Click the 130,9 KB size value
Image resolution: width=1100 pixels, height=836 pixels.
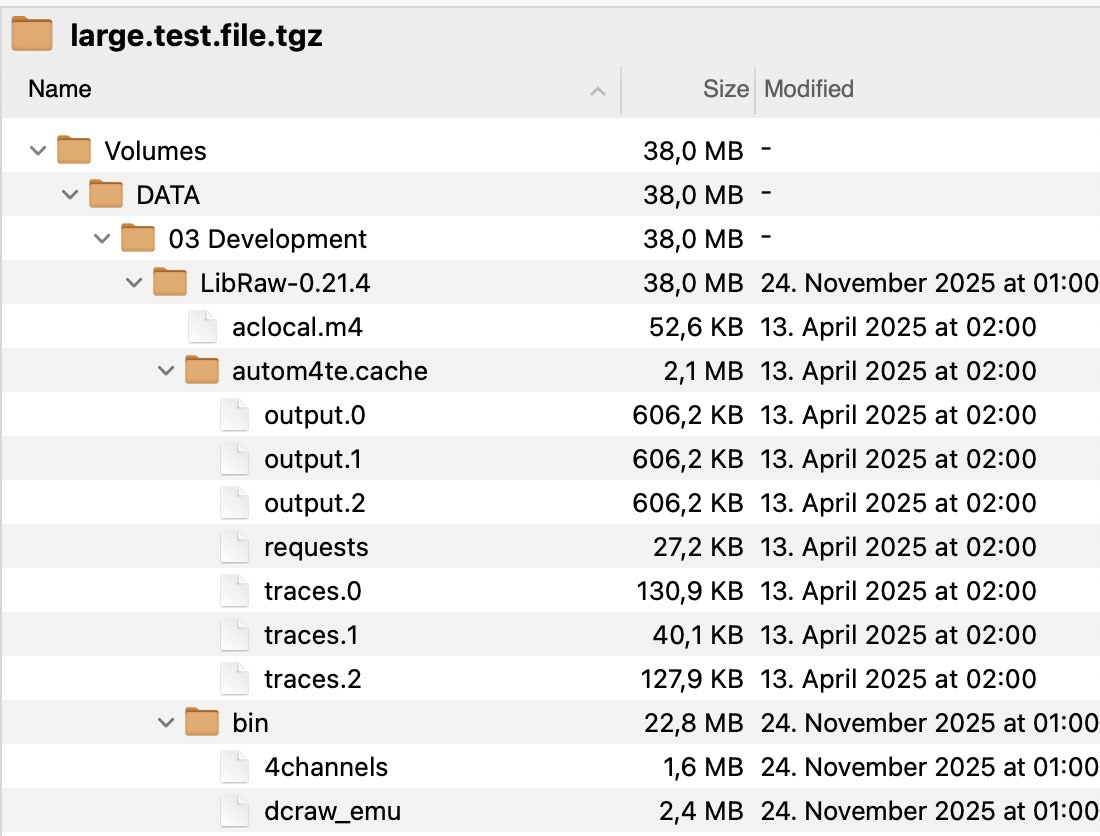(690, 591)
